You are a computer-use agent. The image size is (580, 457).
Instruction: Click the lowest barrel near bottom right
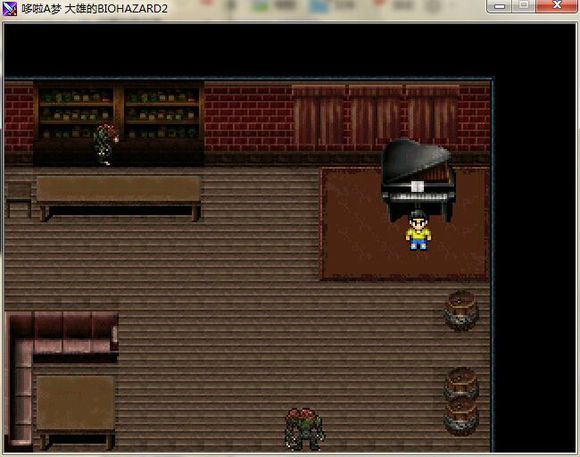click(461, 416)
